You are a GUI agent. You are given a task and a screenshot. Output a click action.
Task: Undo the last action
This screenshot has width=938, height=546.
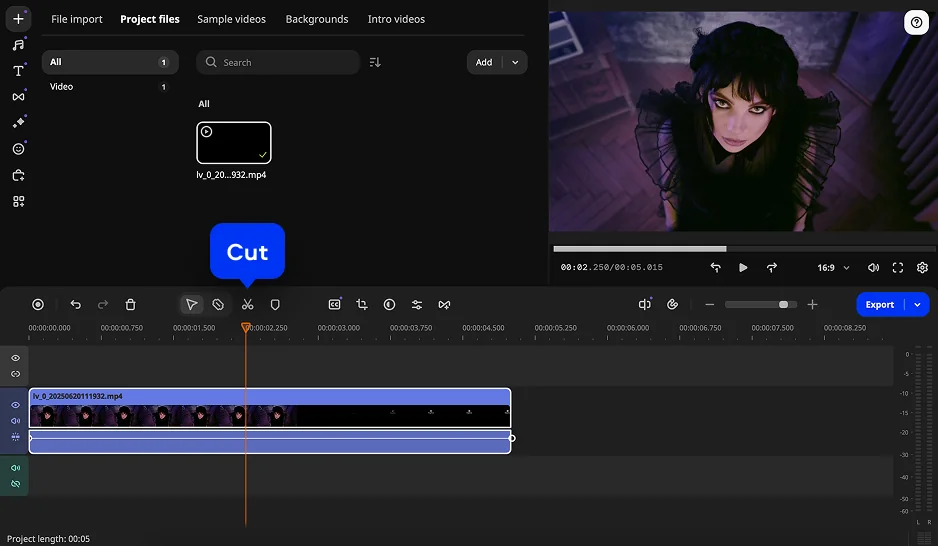click(75, 304)
